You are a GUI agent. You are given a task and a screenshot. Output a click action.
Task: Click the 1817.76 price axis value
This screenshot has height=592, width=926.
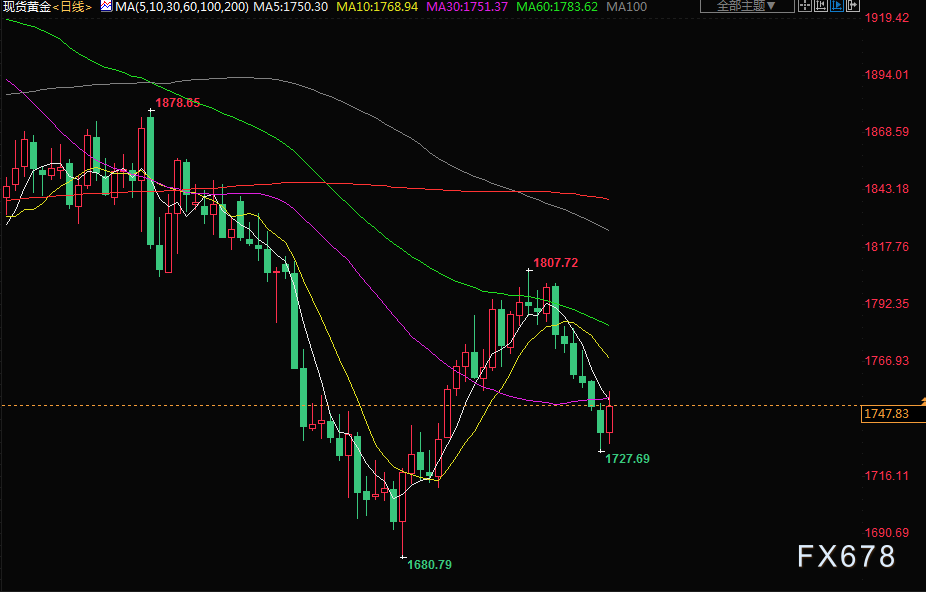tap(887, 247)
